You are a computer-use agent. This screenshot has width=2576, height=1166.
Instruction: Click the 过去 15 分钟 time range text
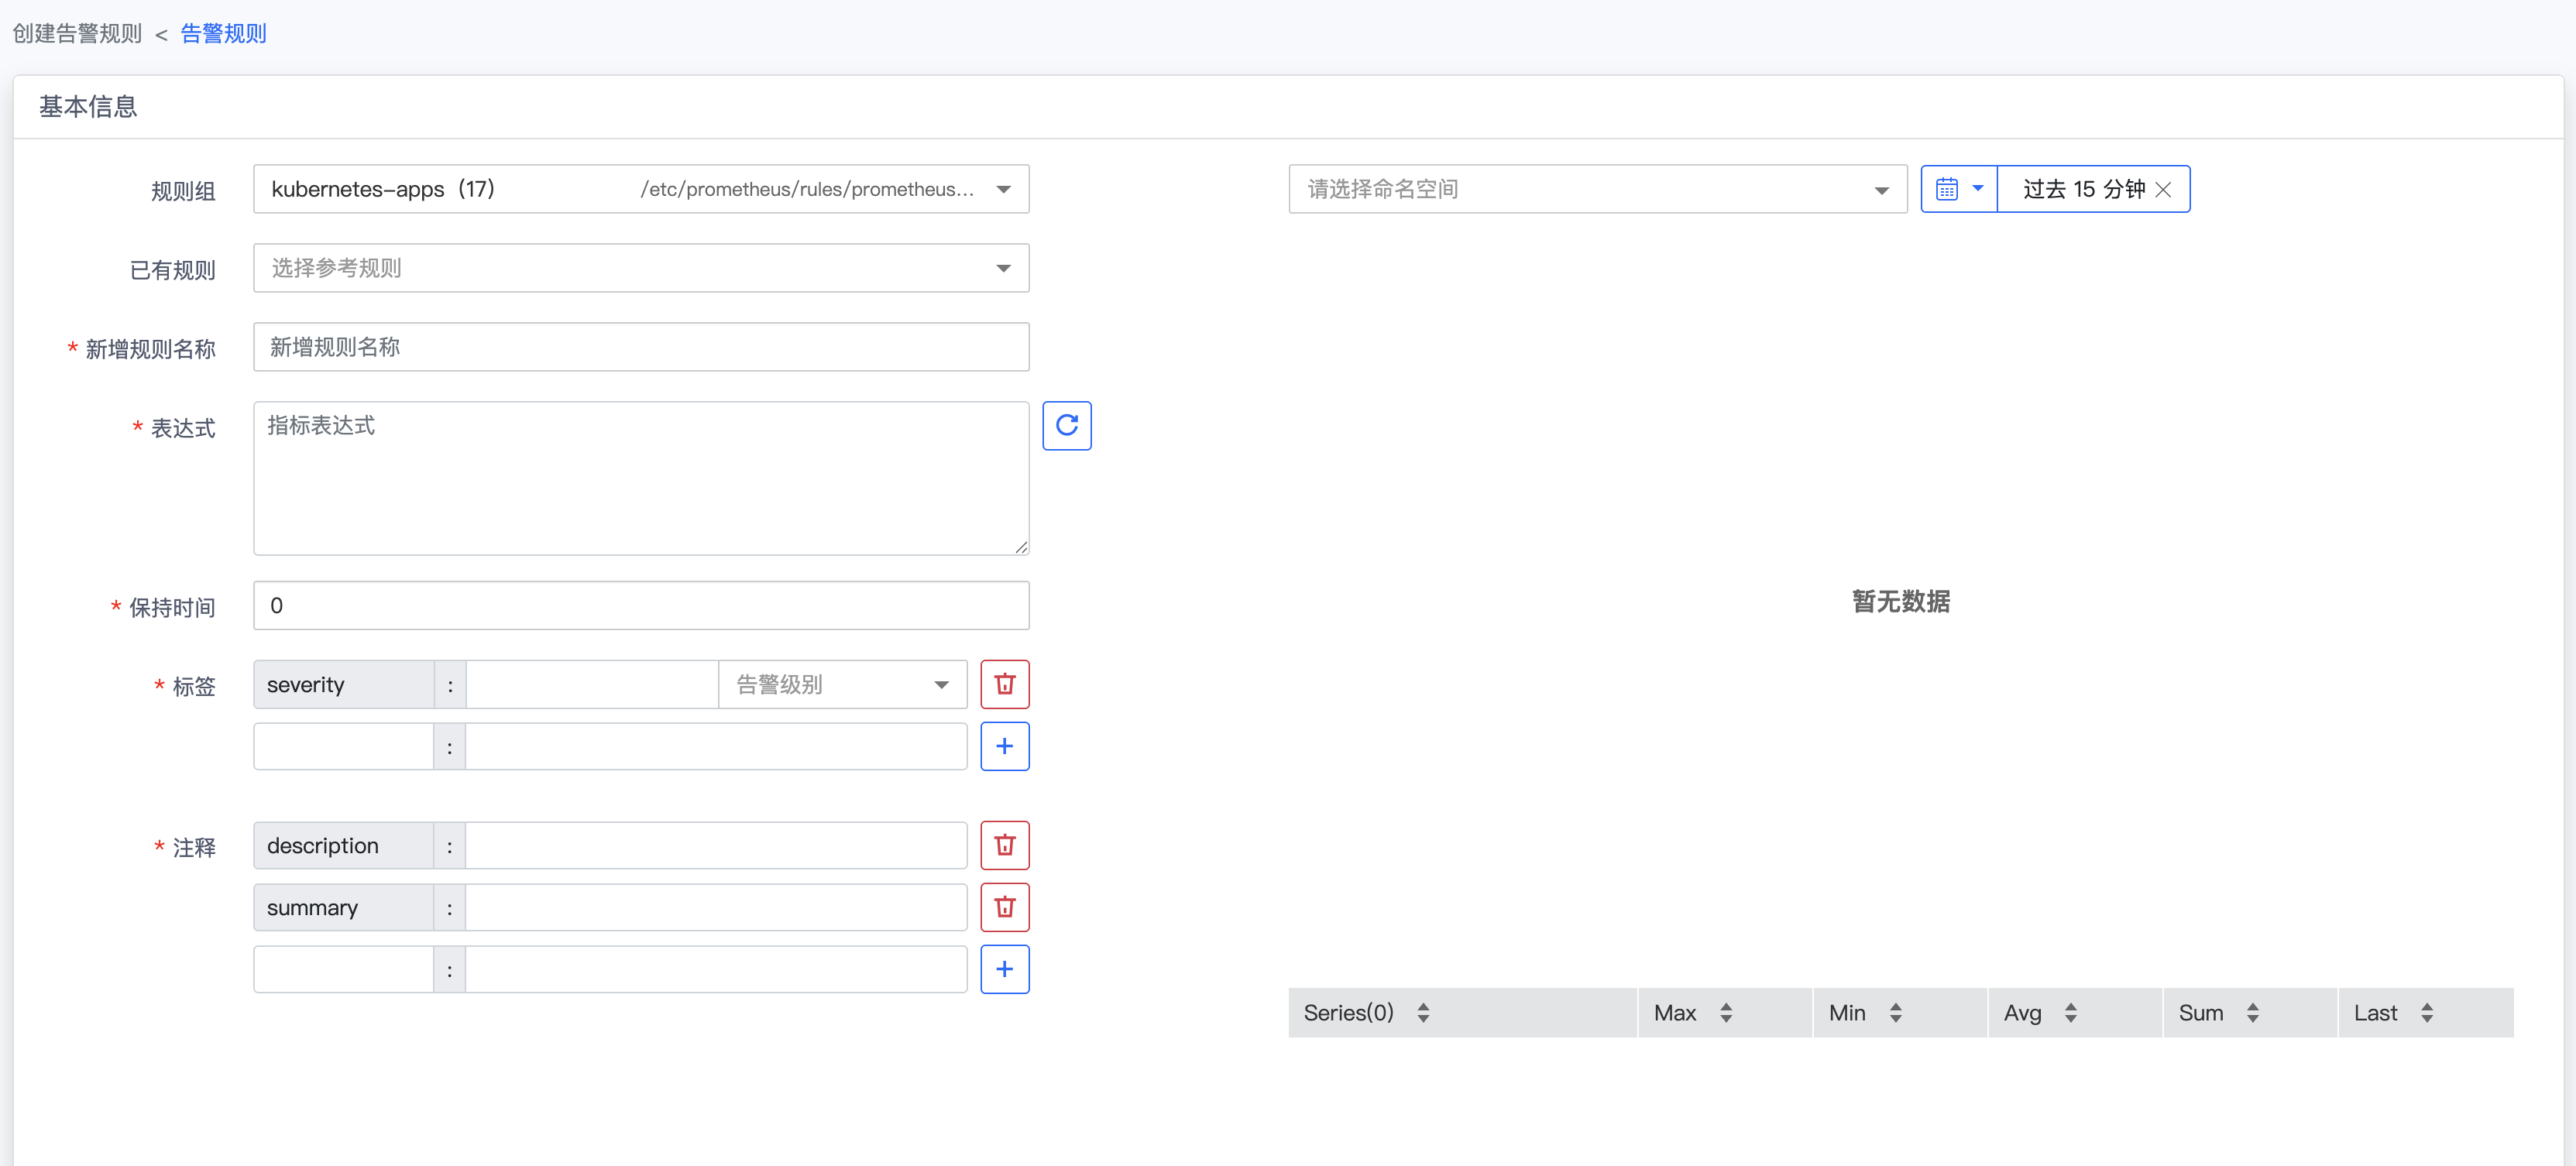click(x=2084, y=189)
